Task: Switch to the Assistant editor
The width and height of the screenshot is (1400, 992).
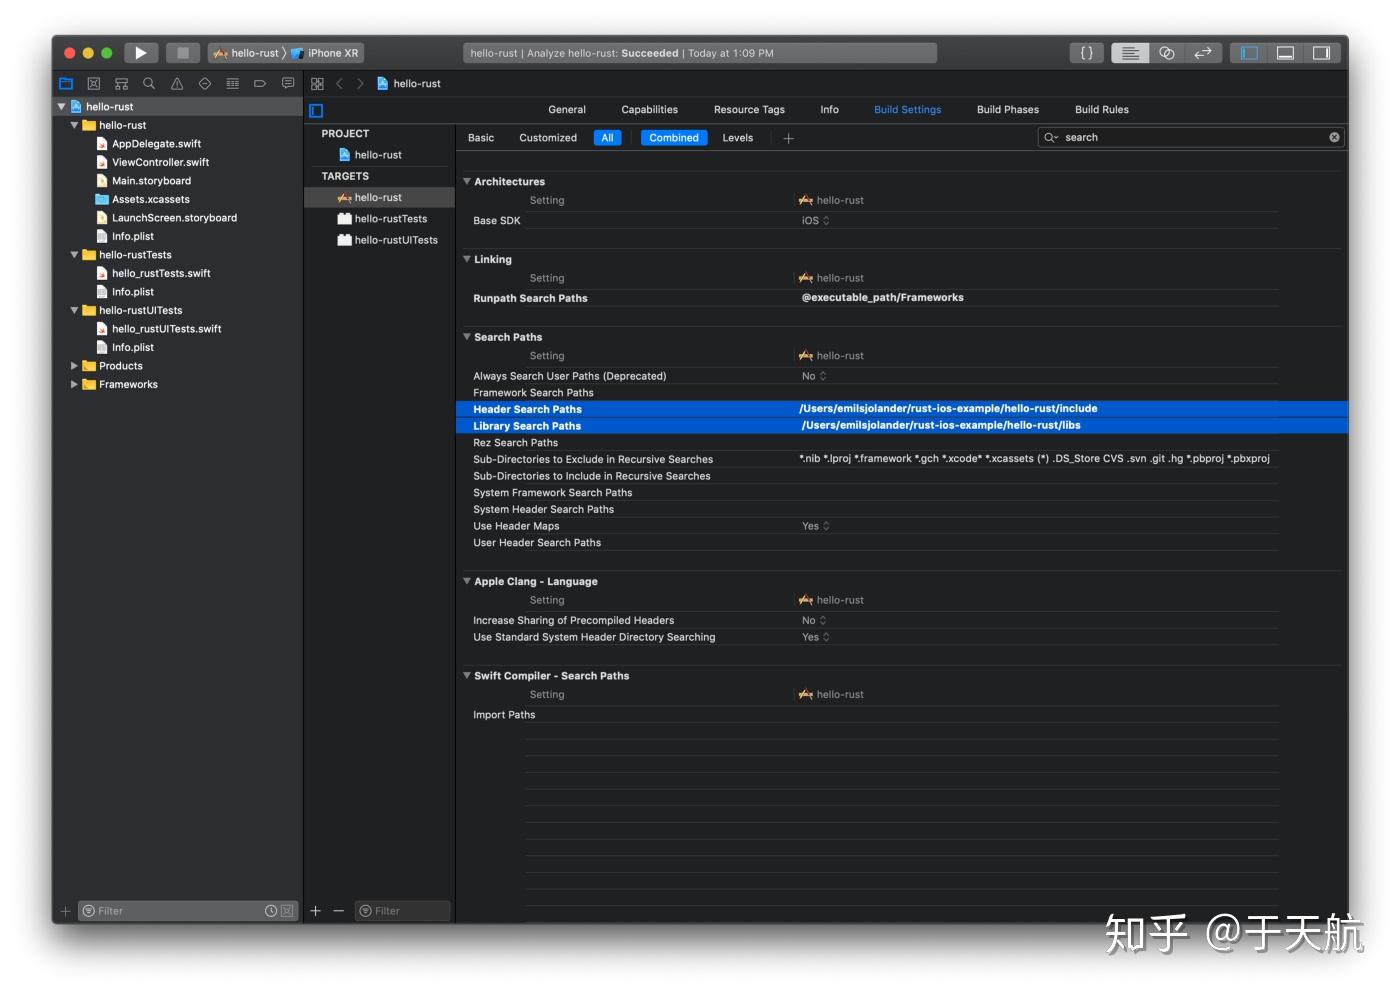Action: (1166, 53)
